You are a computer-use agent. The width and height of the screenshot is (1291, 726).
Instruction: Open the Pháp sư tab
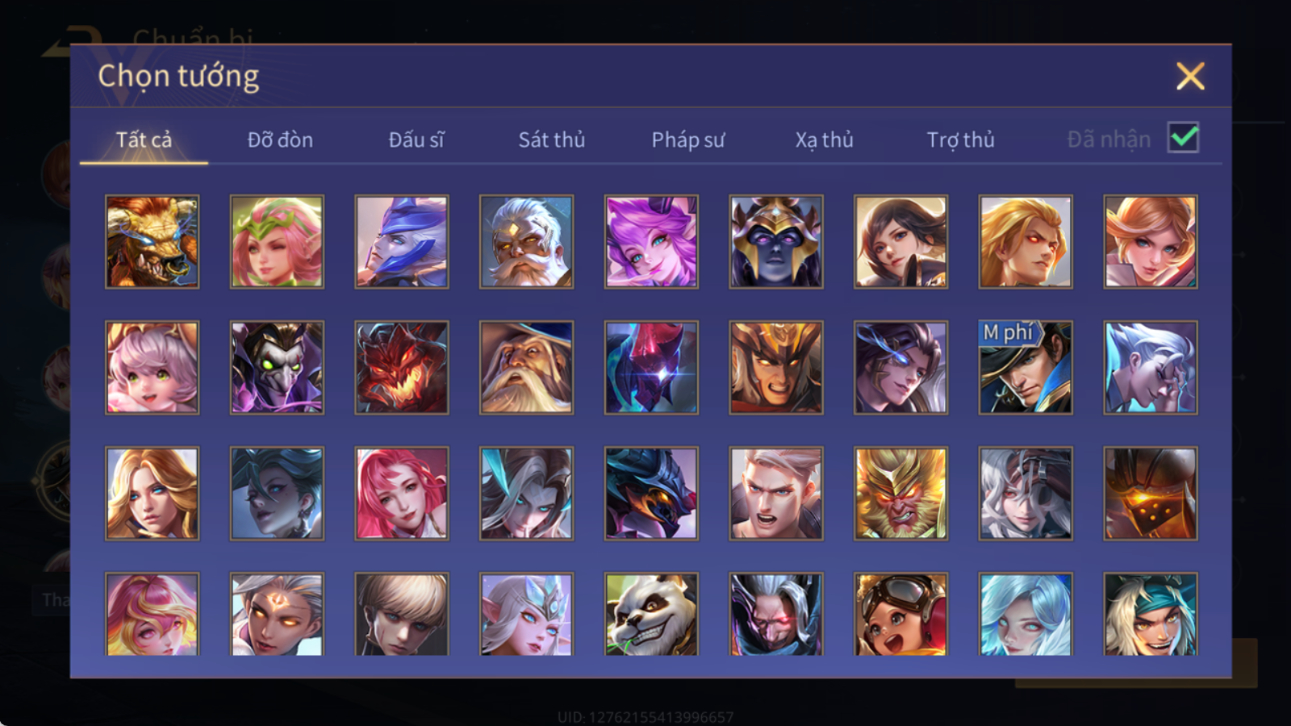(x=688, y=140)
